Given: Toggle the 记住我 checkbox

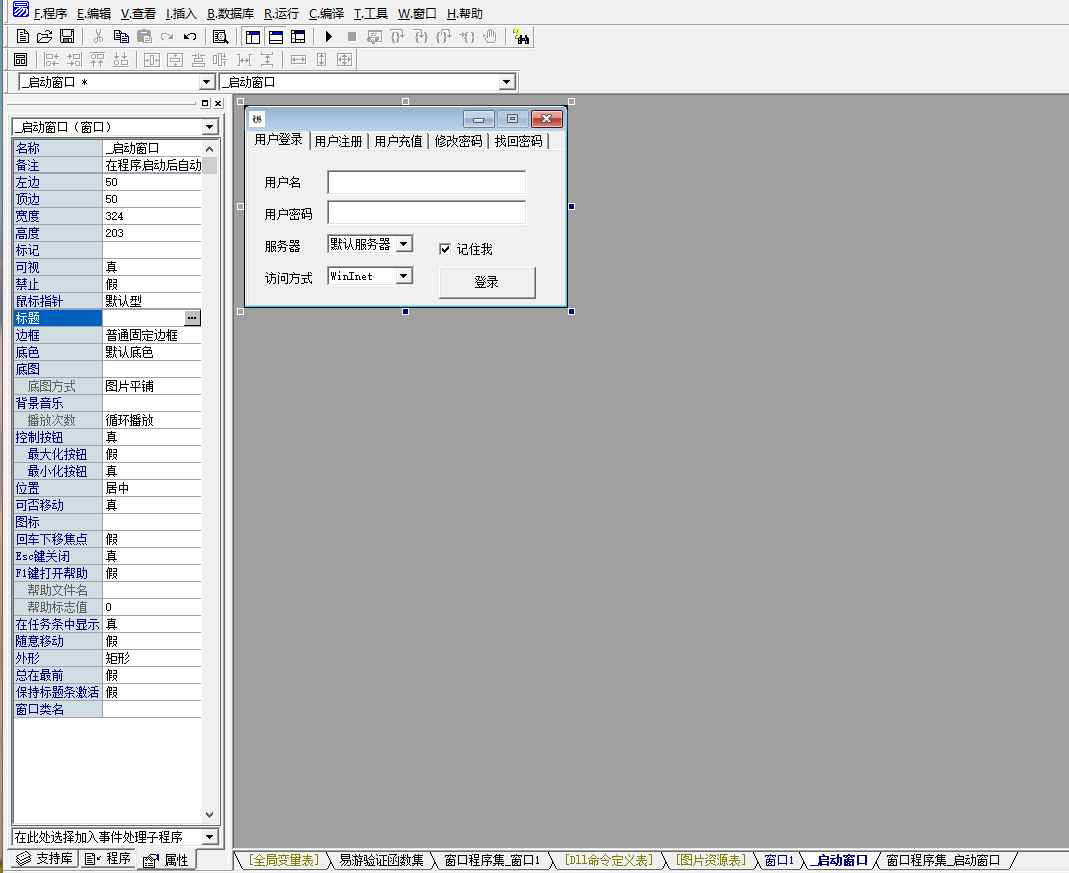Looking at the screenshot, I should click(445, 249).
